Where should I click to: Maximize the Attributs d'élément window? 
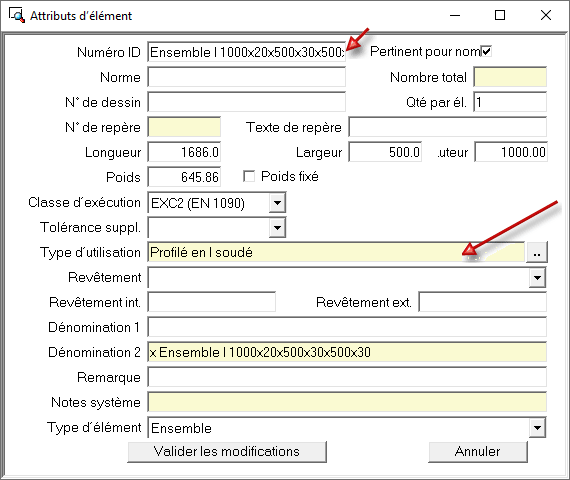(x=500, y=15)
